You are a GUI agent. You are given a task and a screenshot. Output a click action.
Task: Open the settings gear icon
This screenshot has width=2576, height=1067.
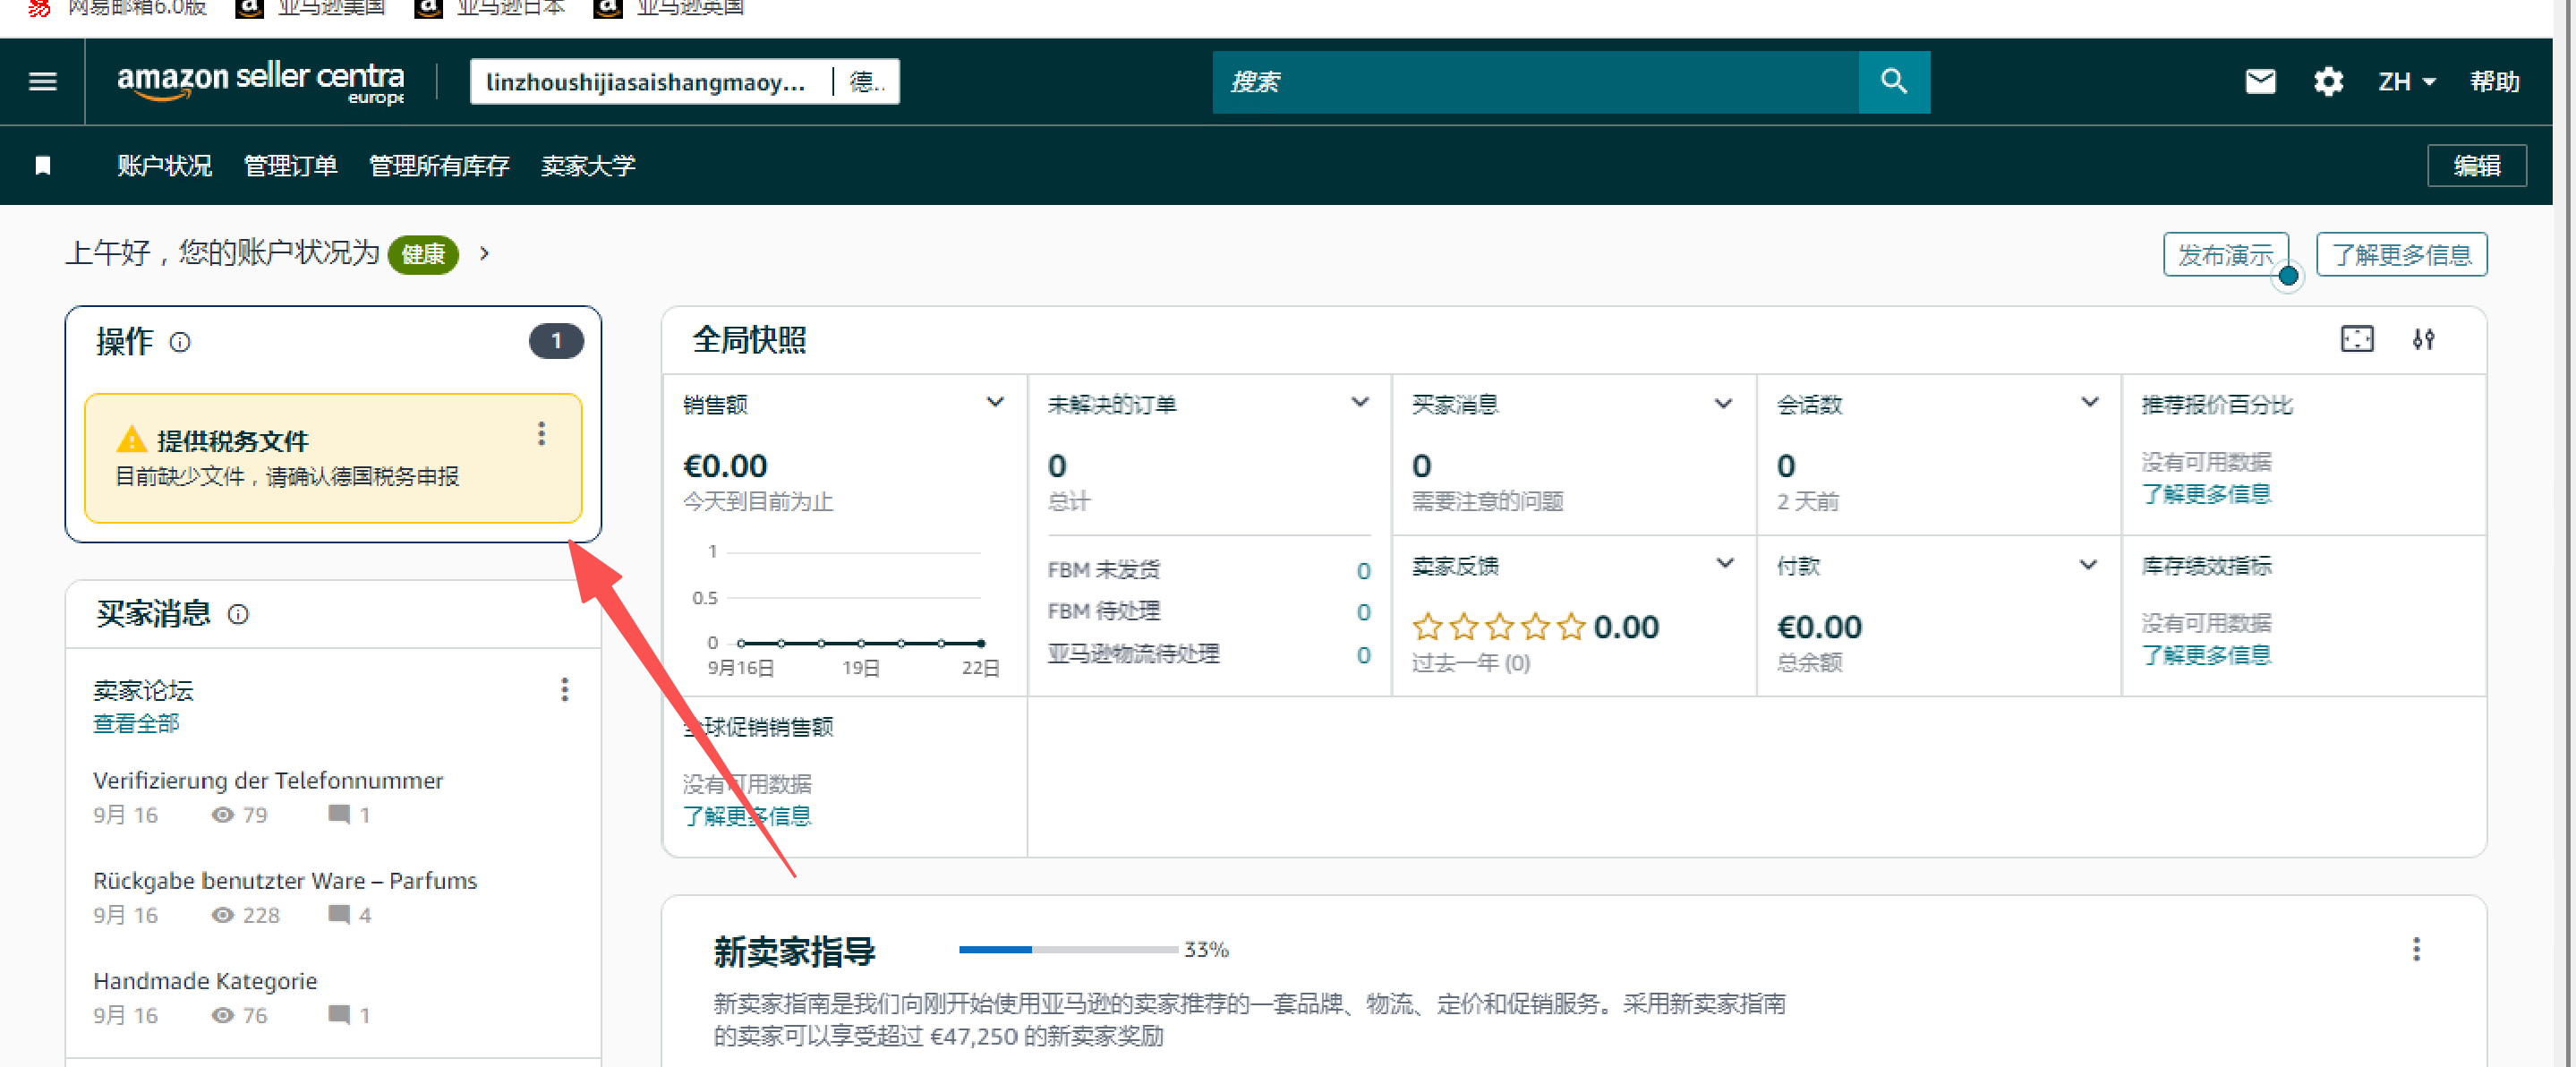tap(2327, 81)
